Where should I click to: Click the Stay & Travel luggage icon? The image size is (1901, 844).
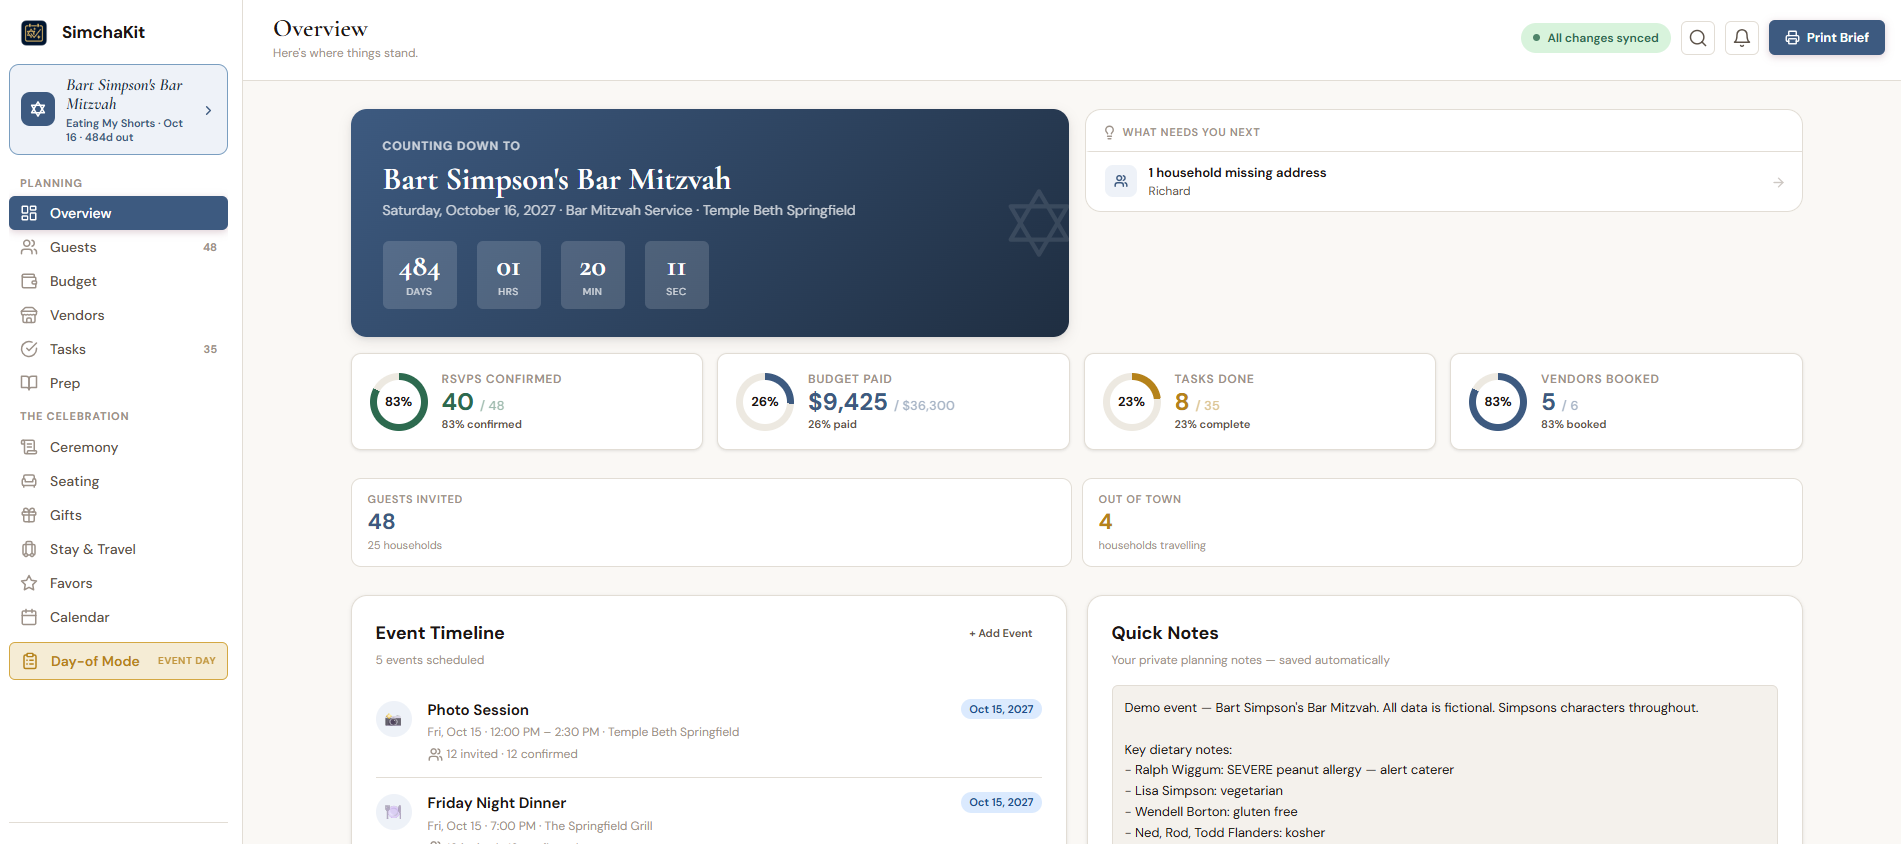[29, 549]
